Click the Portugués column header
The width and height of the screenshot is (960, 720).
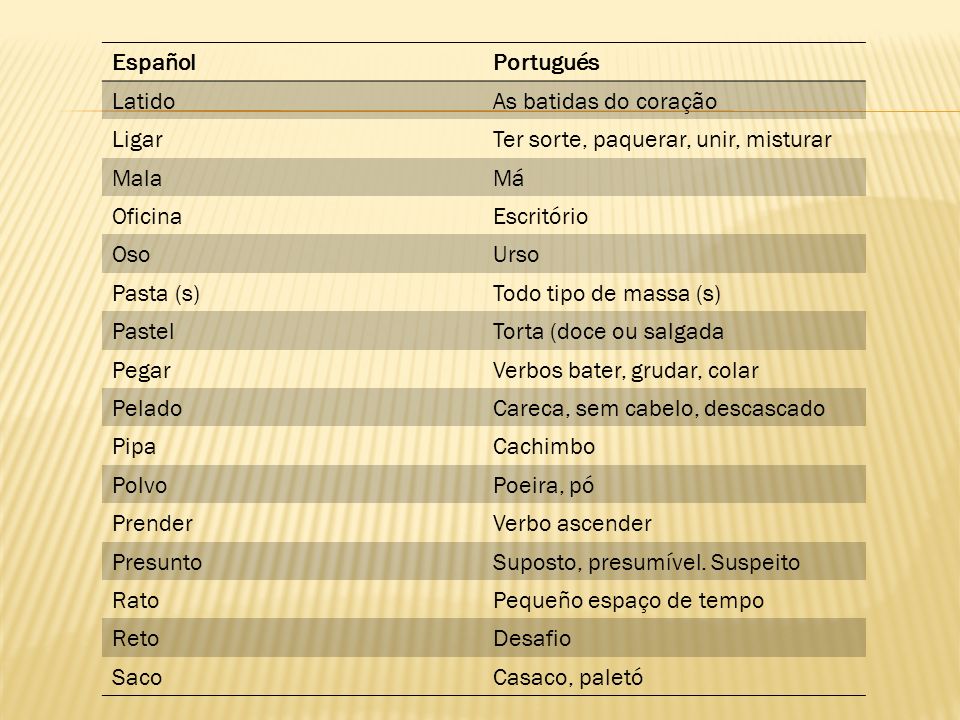coord(546,62)
